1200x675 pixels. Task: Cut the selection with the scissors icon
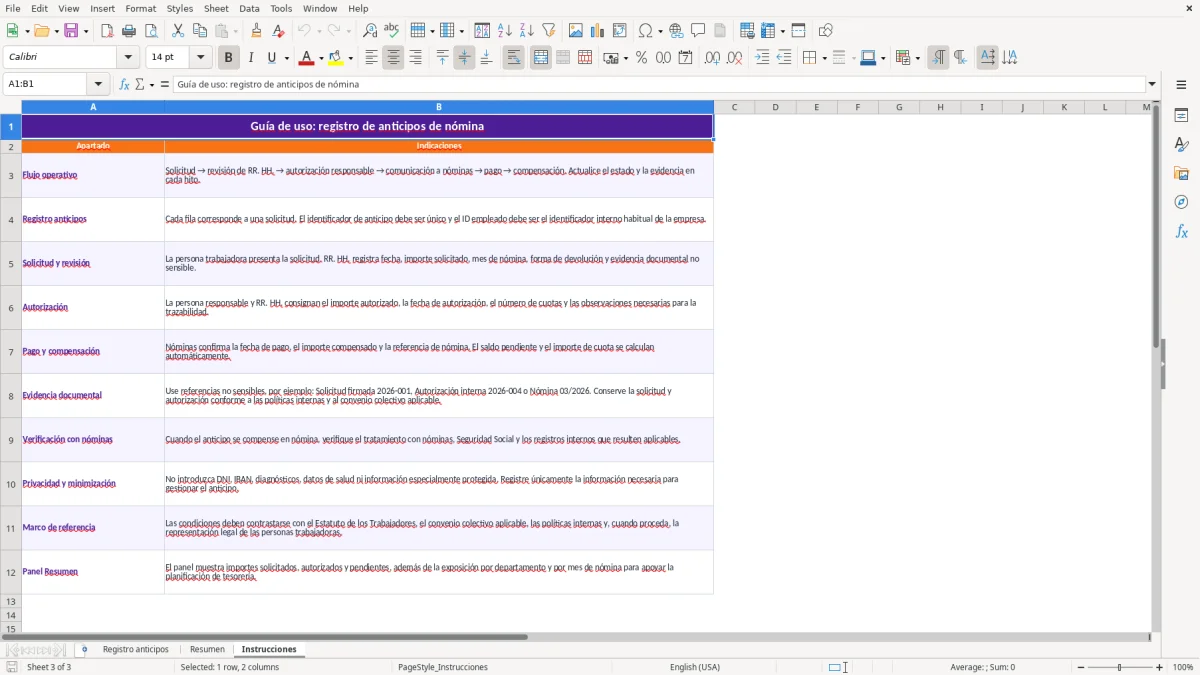click(x=178, y=31)
